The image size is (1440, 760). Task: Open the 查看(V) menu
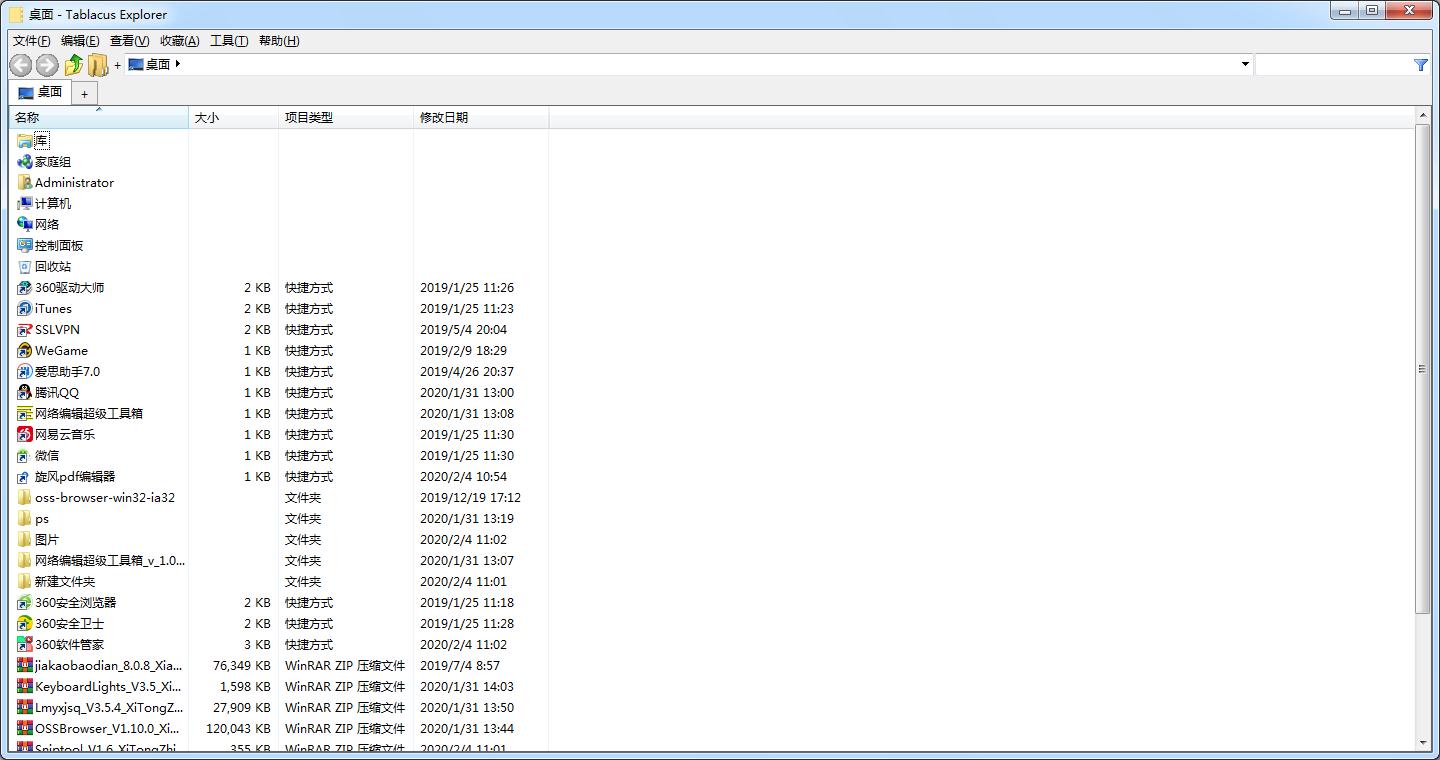129,41
